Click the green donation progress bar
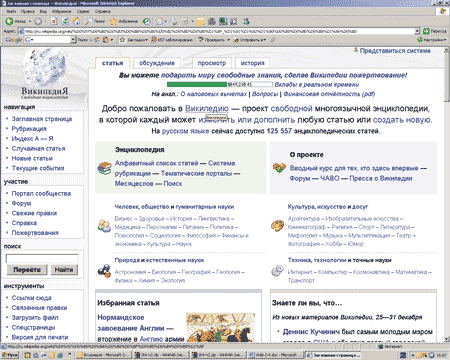The image size is (450, 360). pyautogui.click(x=197, y=85)
